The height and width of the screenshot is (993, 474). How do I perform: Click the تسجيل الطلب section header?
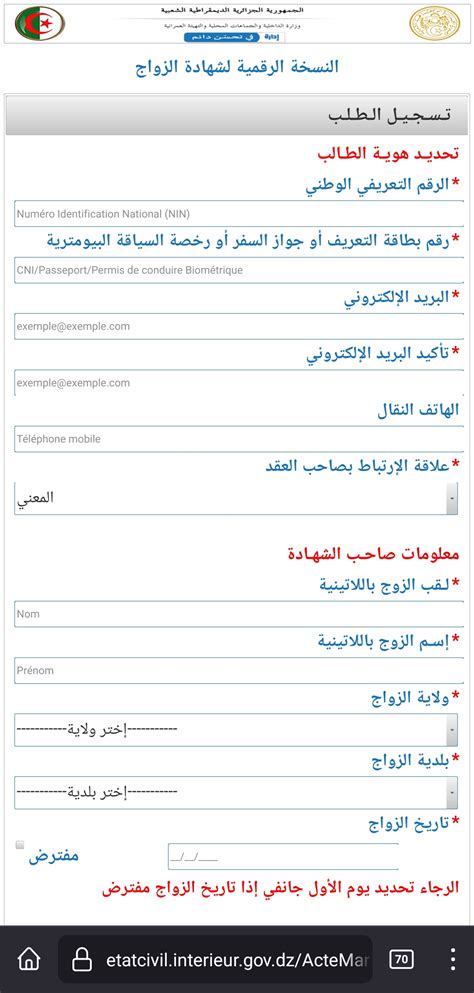(238, 115)
